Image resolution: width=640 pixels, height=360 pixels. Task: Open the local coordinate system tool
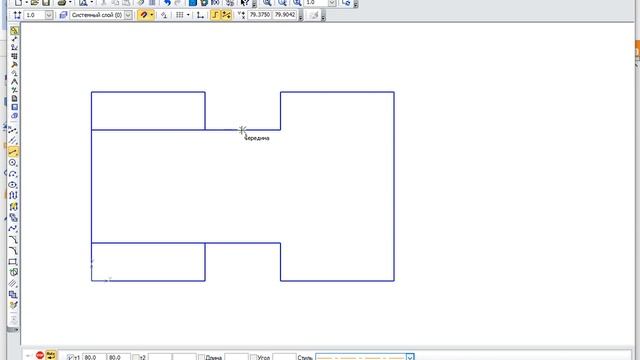200,15
